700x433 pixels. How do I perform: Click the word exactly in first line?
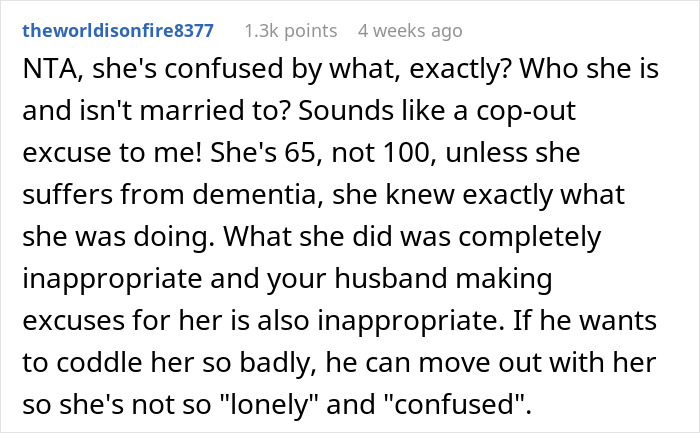460,69
